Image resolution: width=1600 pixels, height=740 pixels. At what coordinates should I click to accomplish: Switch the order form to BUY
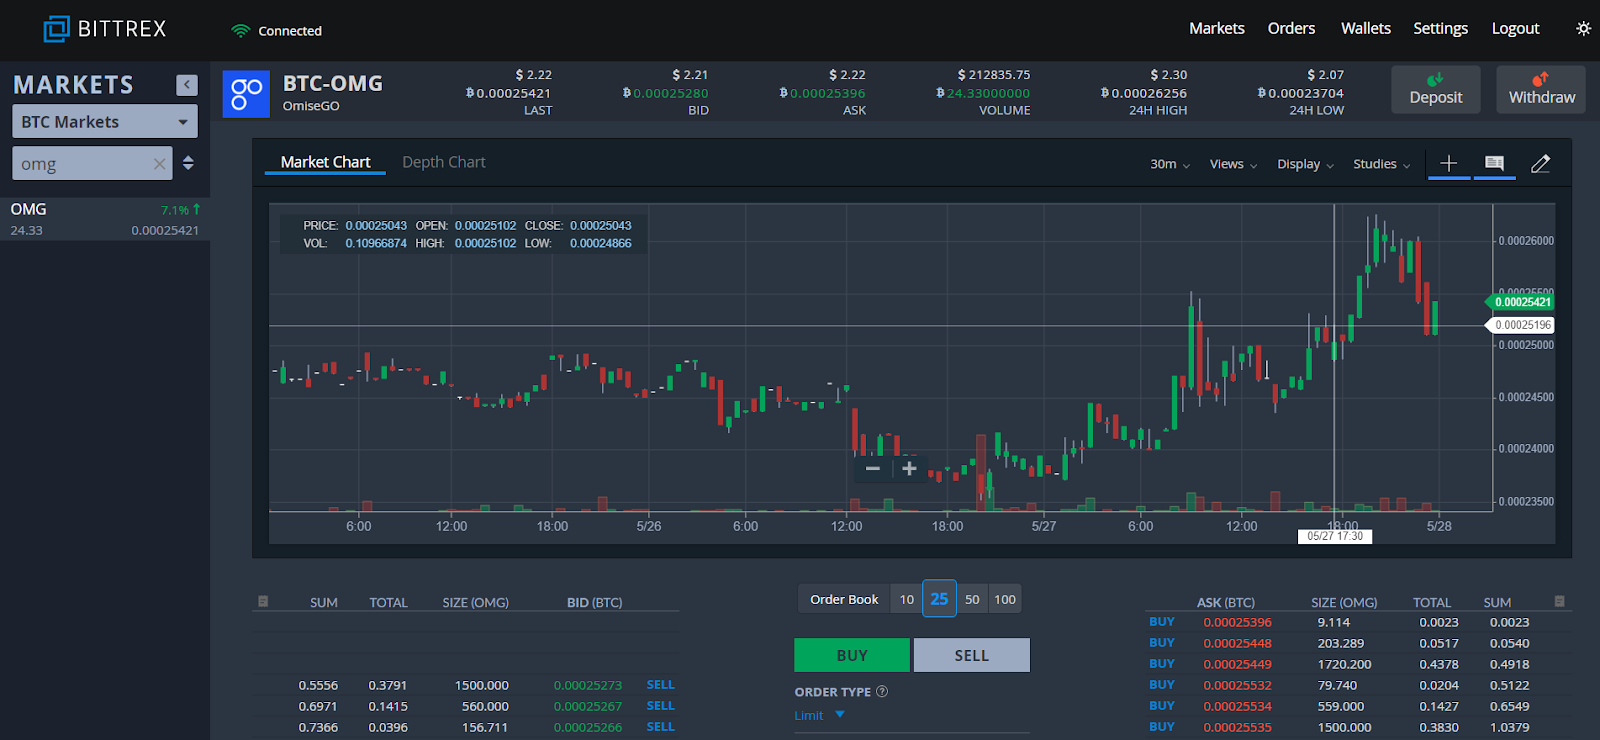click(x=852, y=655)
